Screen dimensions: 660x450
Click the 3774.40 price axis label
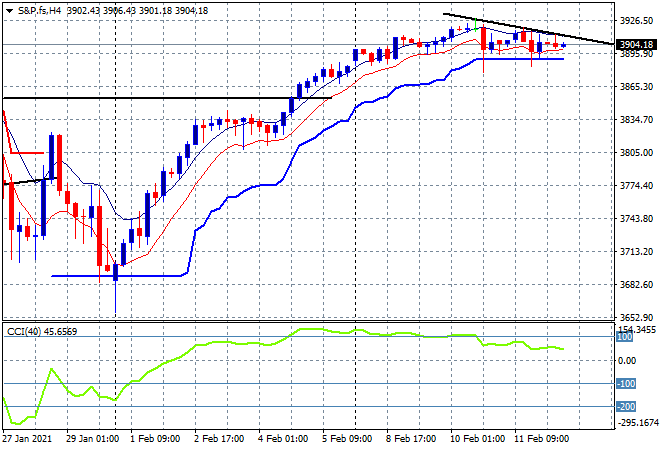coord(636,186)
